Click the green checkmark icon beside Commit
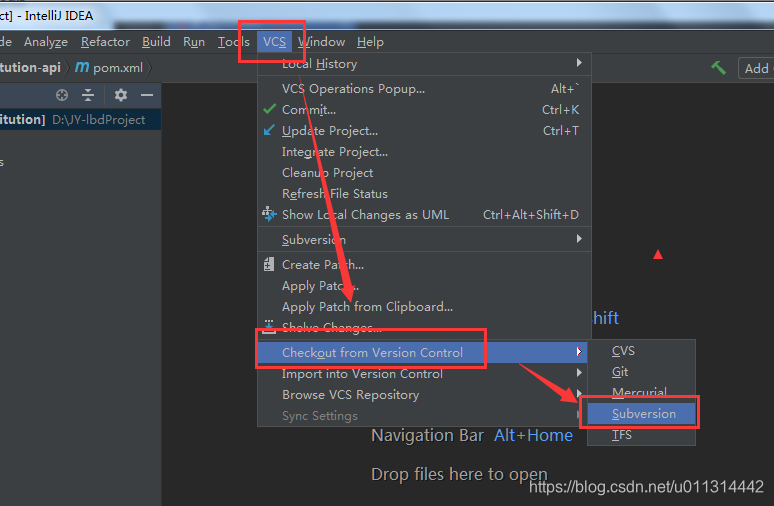This screenshot has height=506, width=774. tap(270, 109)
